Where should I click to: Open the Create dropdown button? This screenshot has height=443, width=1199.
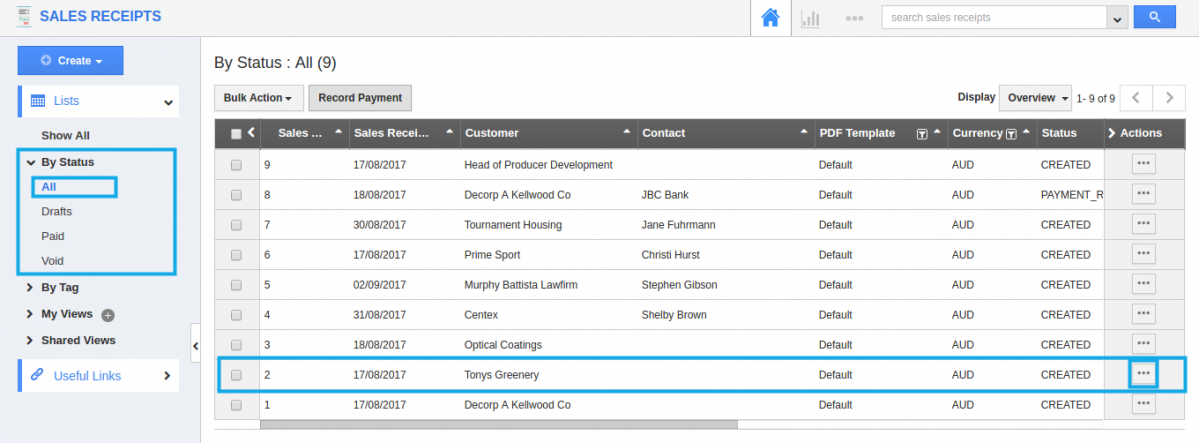tap(70, 61)
